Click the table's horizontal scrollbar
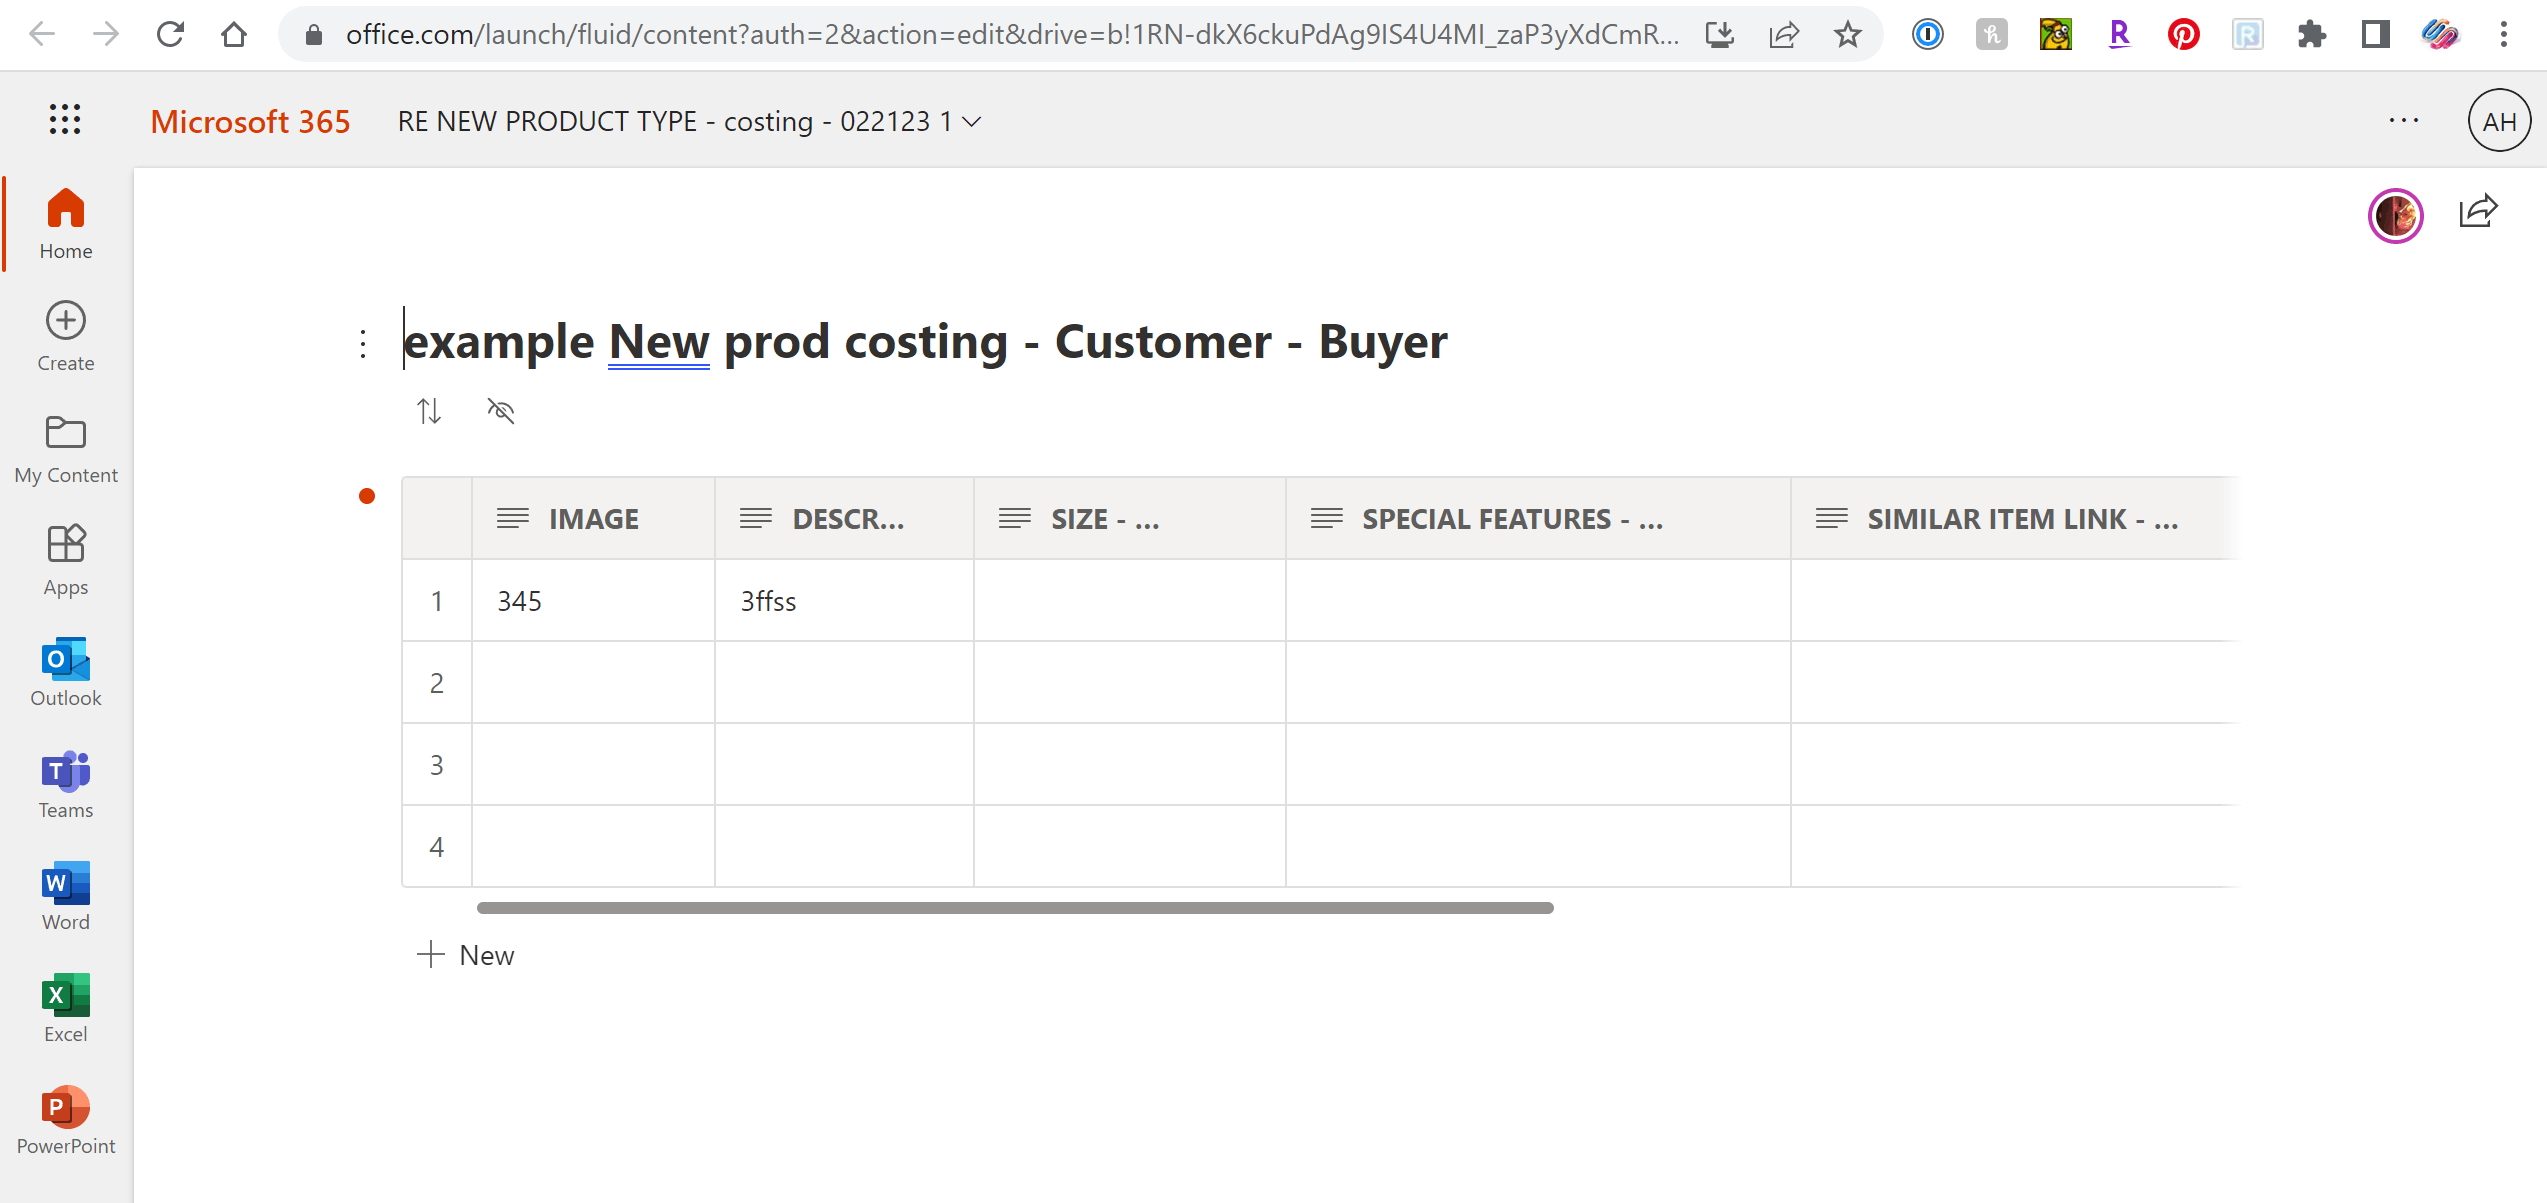The image size is (2547, 1203). (x=1014, y=908)
